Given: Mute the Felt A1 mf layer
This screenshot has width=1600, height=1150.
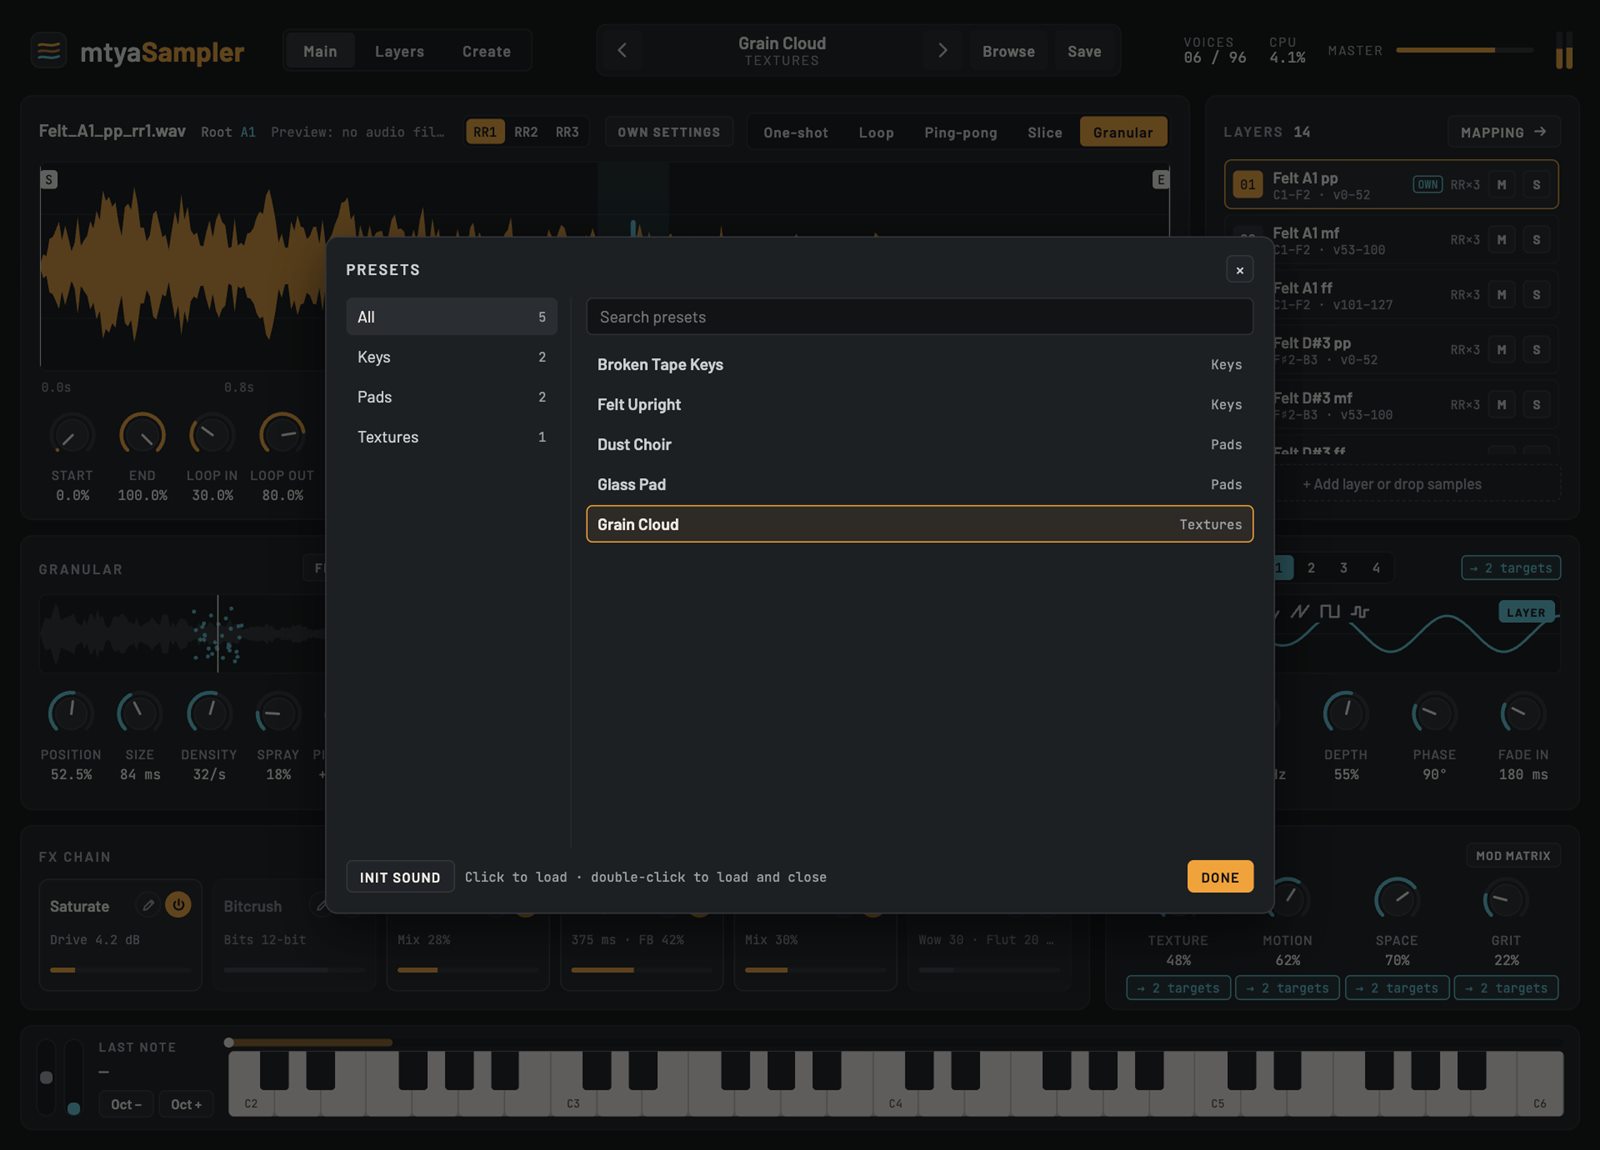Looking at the screenshot, I should click(x=1501, y=240).
